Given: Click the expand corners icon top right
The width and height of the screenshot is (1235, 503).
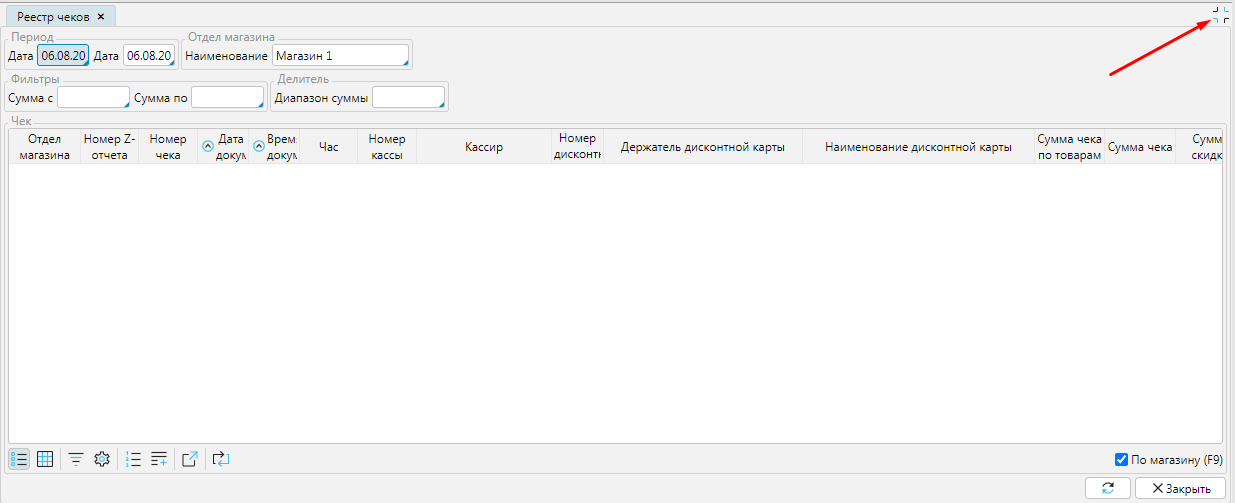Looking at the screenshot, I should tap(1220, 15).
